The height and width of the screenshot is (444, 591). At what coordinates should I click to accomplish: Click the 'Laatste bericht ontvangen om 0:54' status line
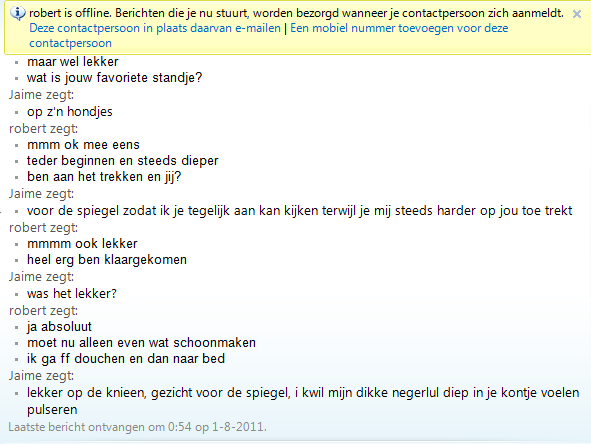(138, 427)
